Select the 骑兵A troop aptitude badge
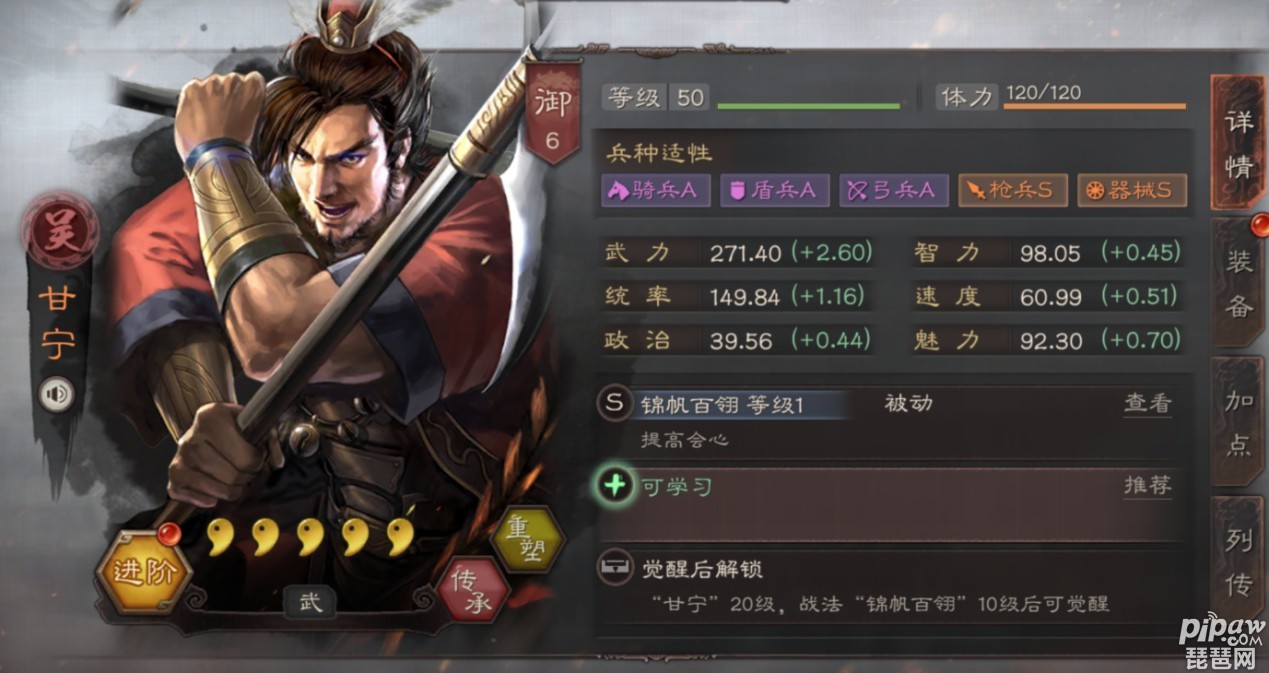Screen dimensions: 1269x673 click(x=655, y=190)
